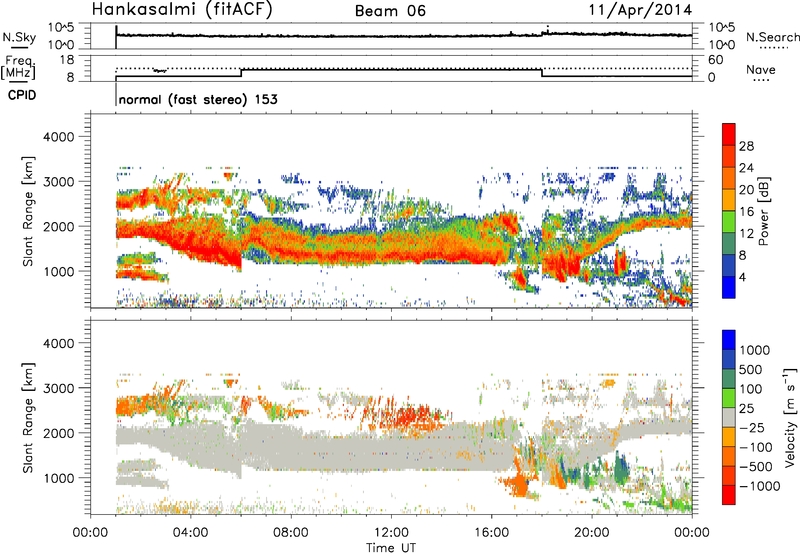The width and height of the screenshot is (800, 554).
Task: Click the '04:00' time tick label
Action: coord(191,533)
